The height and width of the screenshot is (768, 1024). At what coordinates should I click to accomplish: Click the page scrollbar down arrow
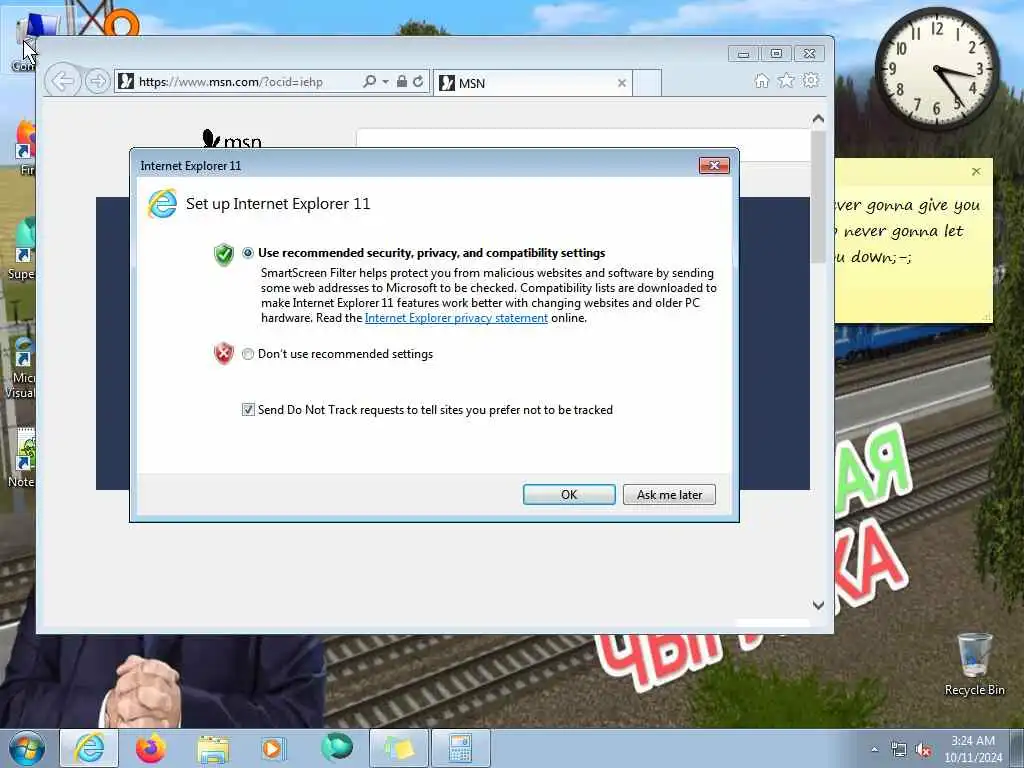pyautogui.click(x=818, y=605)
